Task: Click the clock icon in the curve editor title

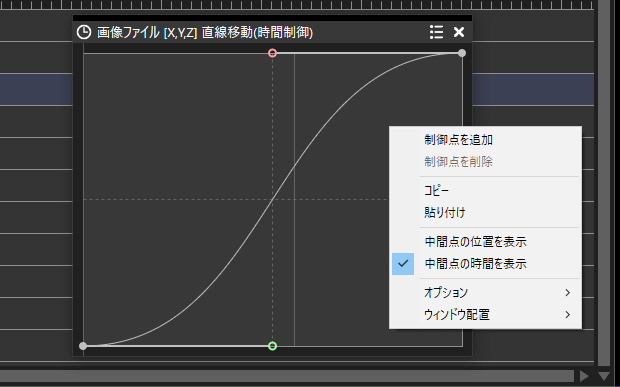Action: click(x=83, y=32)
